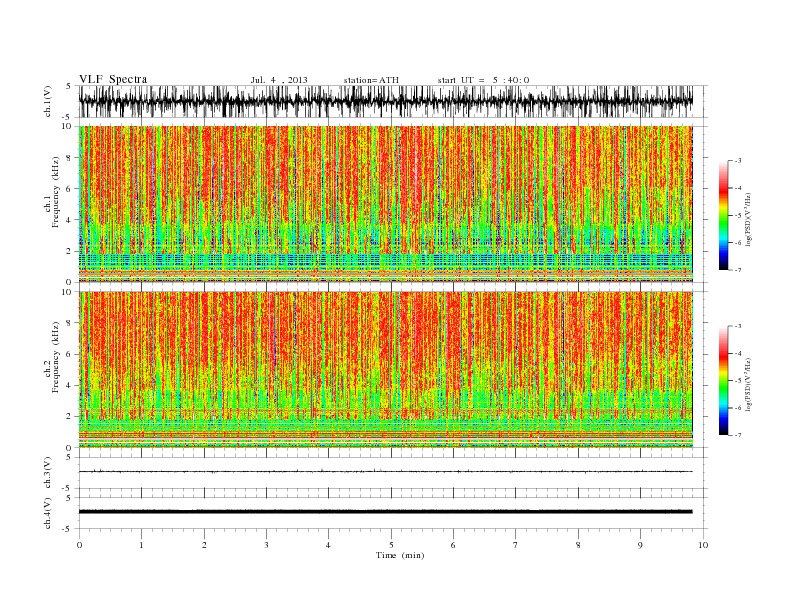The height and width of the screenshot is (612, 792).
Task: Click the '-7' tick on lower colorbar
Action: [x=737, y=435]
